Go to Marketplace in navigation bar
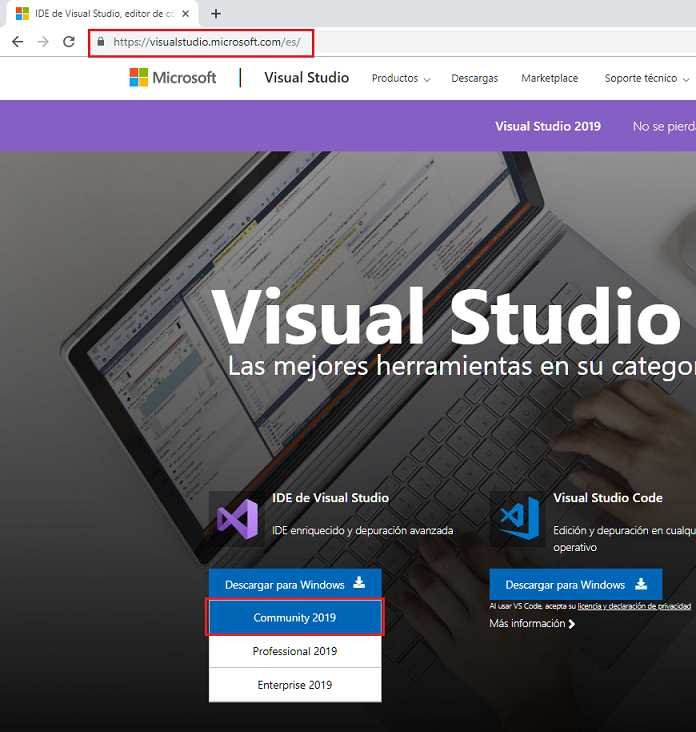The image size is (696, 732). [549, 79]
